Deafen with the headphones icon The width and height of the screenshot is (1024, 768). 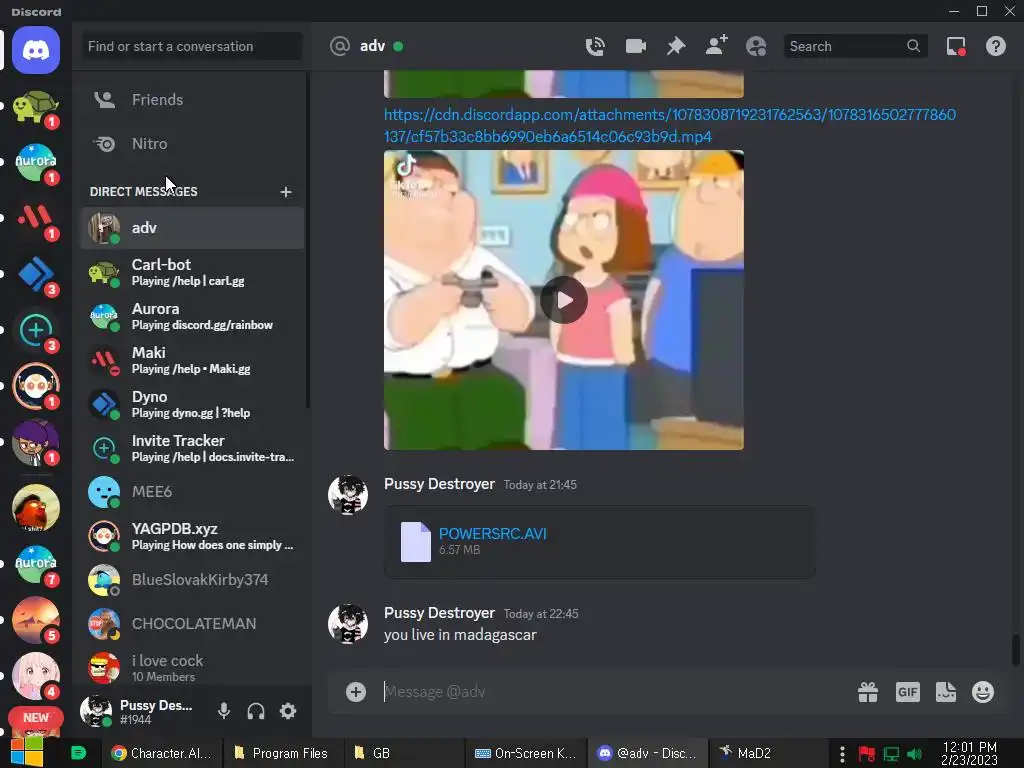[x=256, y=711]
